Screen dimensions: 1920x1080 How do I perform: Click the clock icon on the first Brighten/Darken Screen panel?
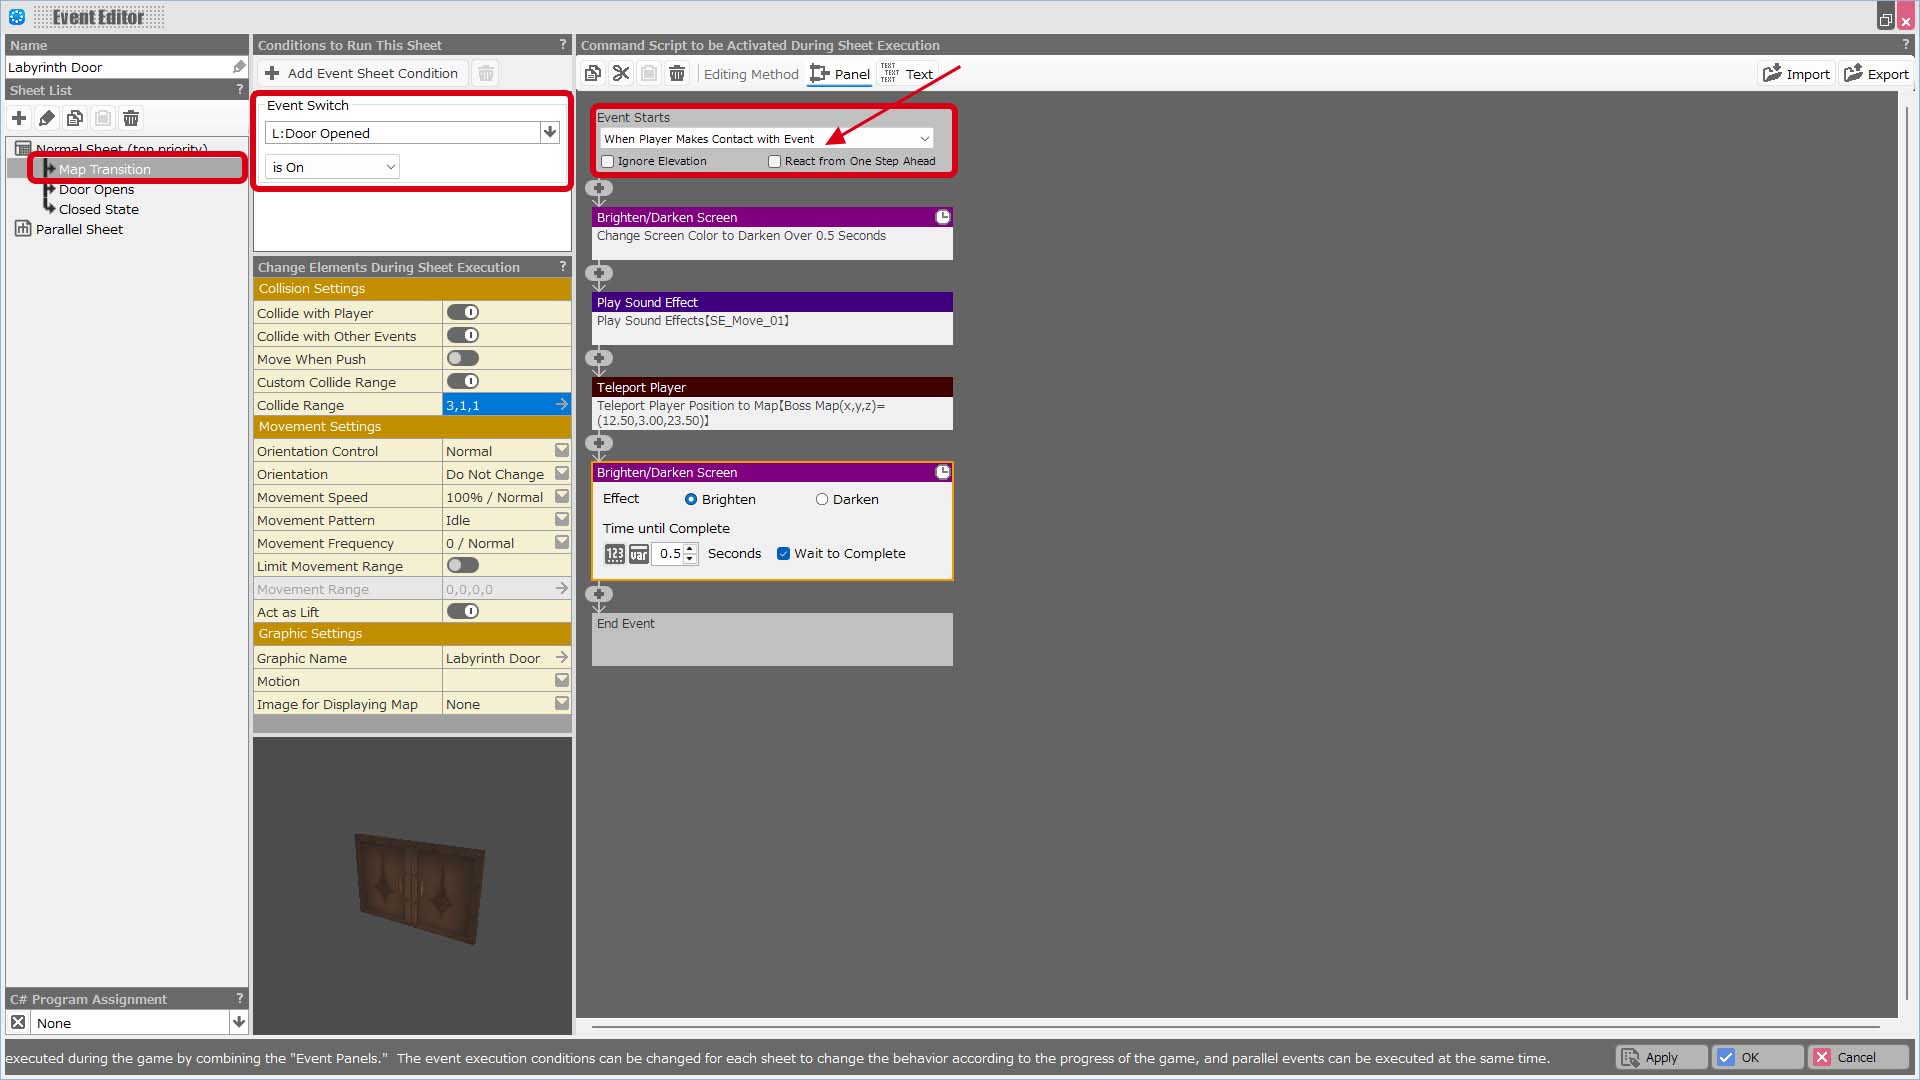942,217
